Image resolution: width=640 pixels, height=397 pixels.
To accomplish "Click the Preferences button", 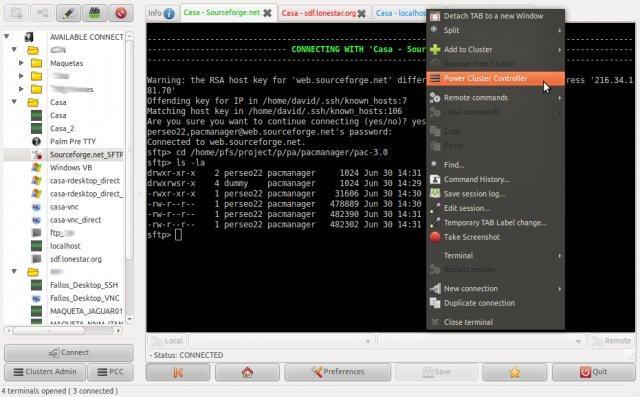I will click(x=337, y=372).
